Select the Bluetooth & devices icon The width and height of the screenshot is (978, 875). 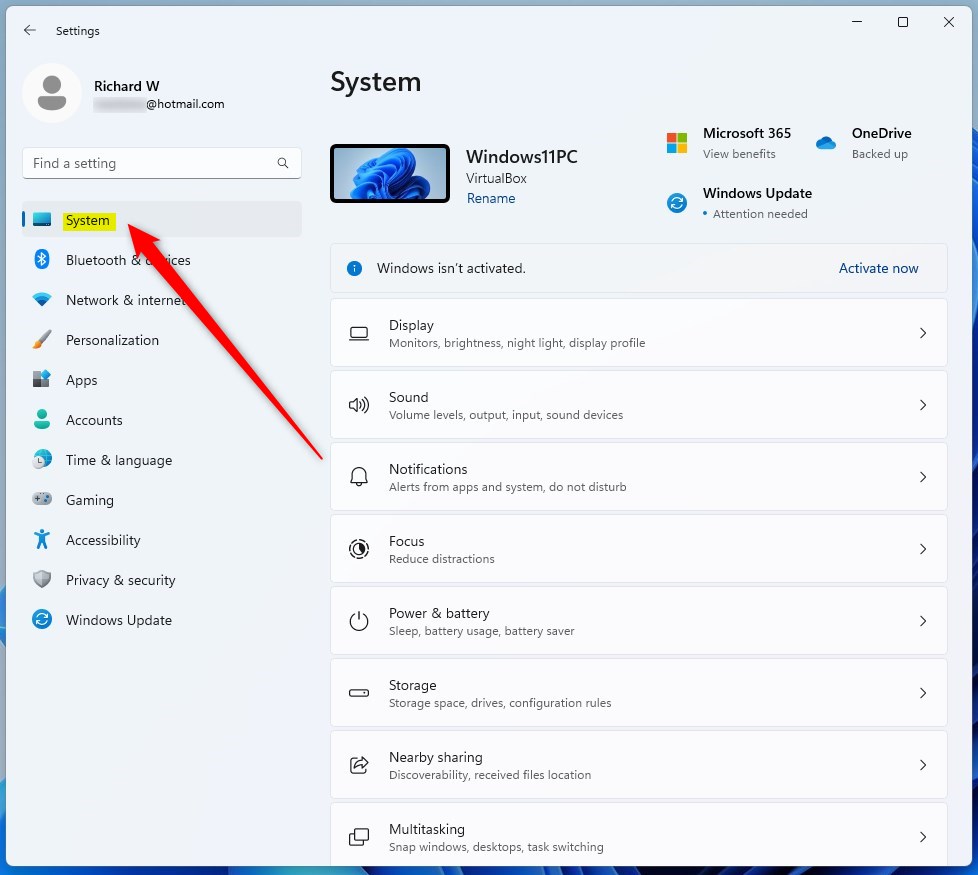point(40,260)
